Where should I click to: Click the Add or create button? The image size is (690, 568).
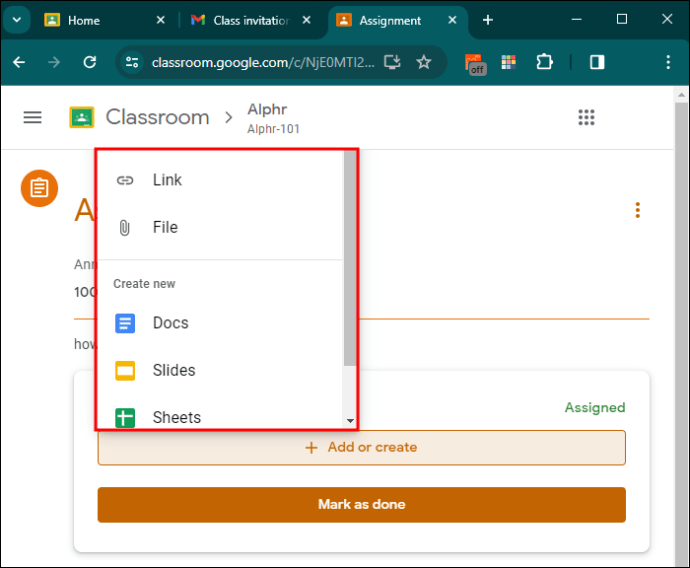click(x=361, y=447)
